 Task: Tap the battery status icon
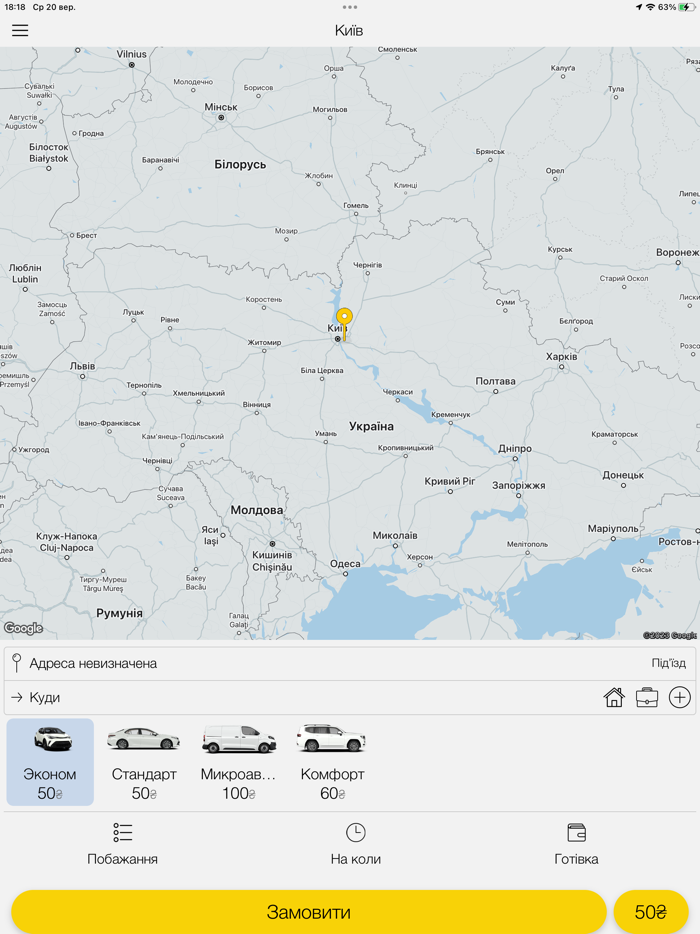click(686, 7)
